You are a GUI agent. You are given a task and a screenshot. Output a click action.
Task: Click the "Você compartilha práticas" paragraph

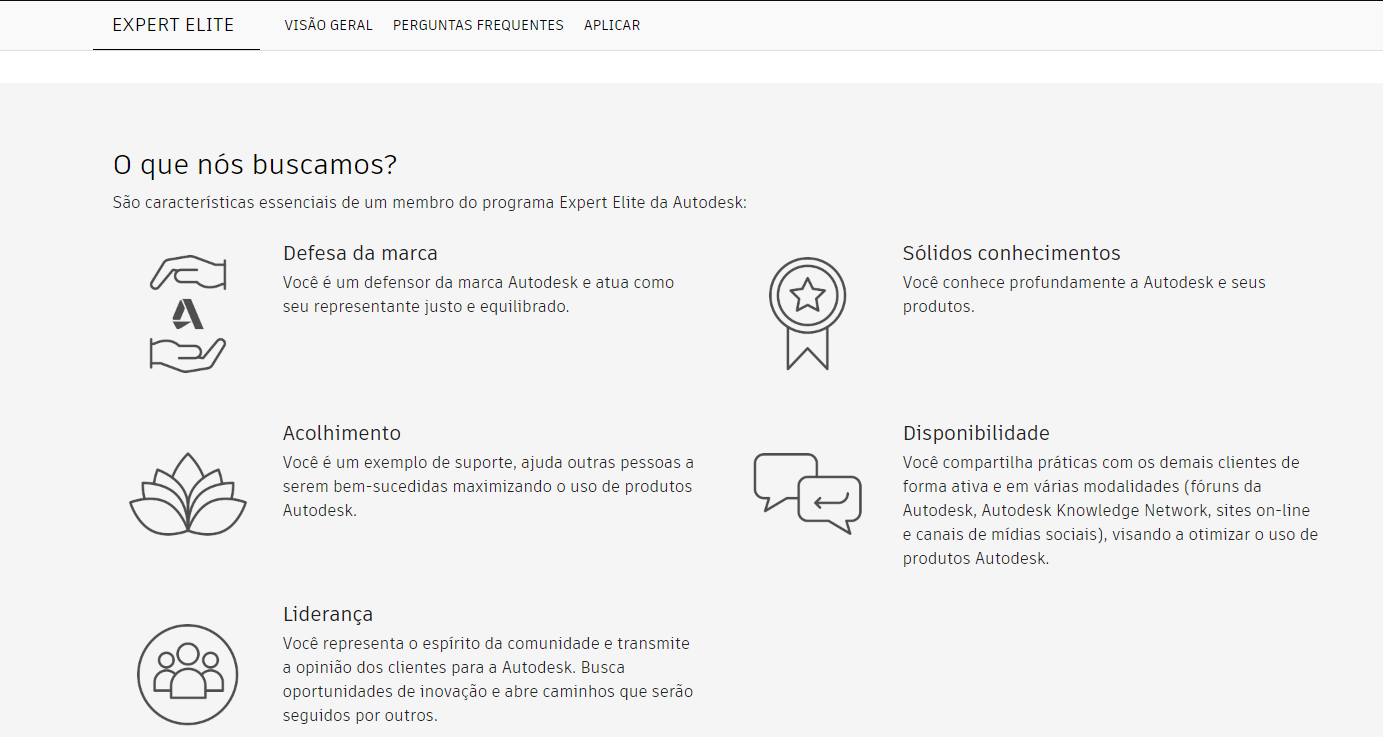(1110, 510)
